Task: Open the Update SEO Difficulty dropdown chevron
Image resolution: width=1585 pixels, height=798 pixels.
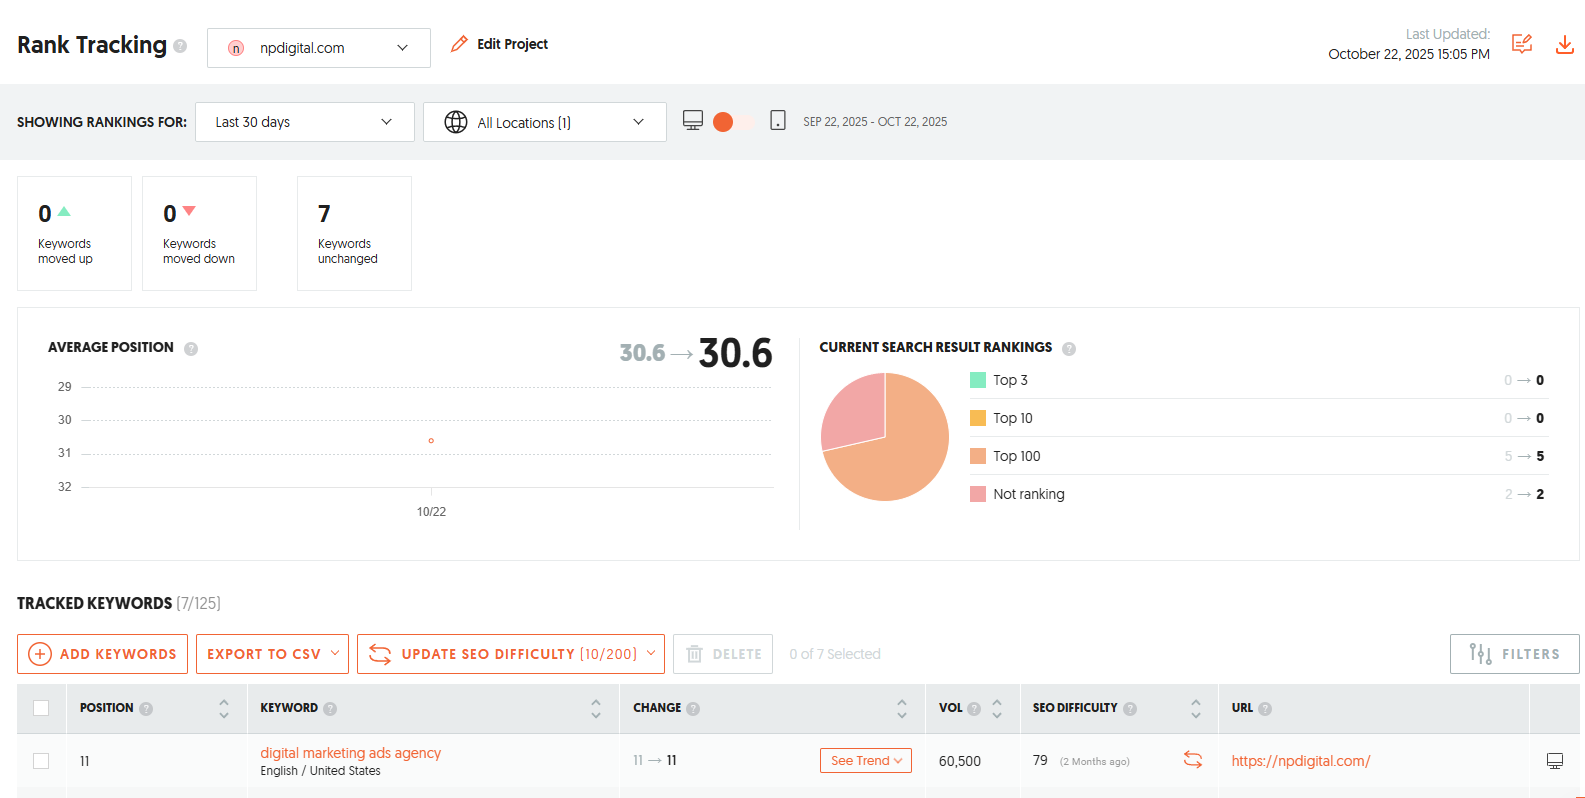Action: (x=651, y=653)
